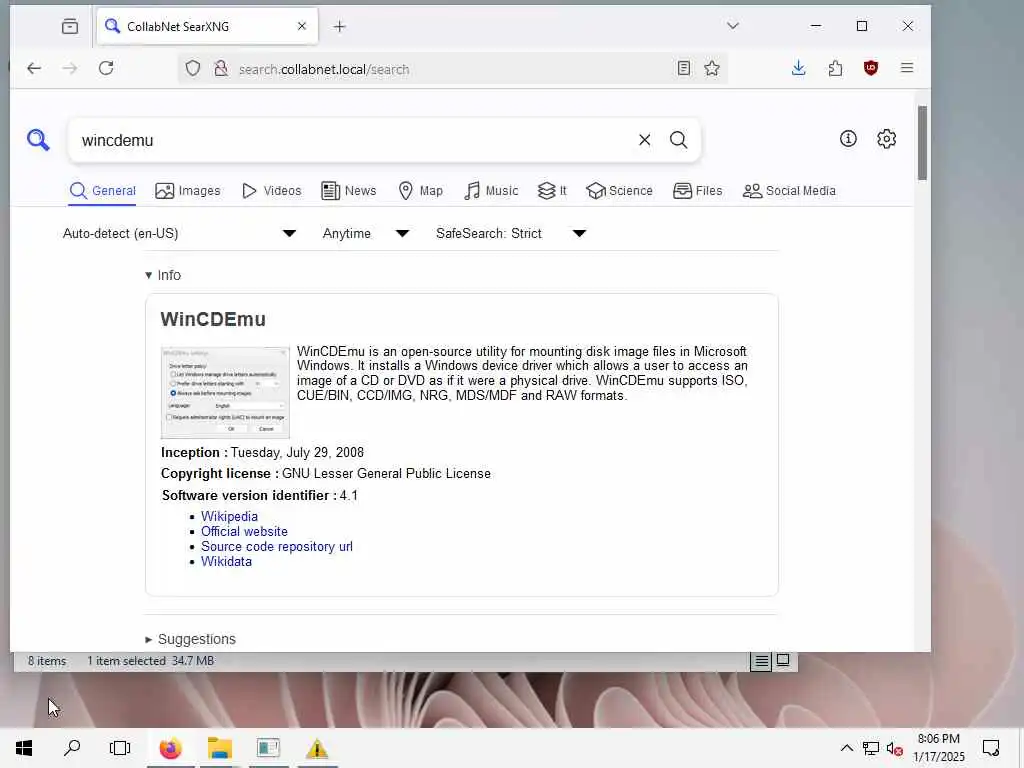
Task: Click the SearXNG logo magnifier
Action: (x=38, y=140)
